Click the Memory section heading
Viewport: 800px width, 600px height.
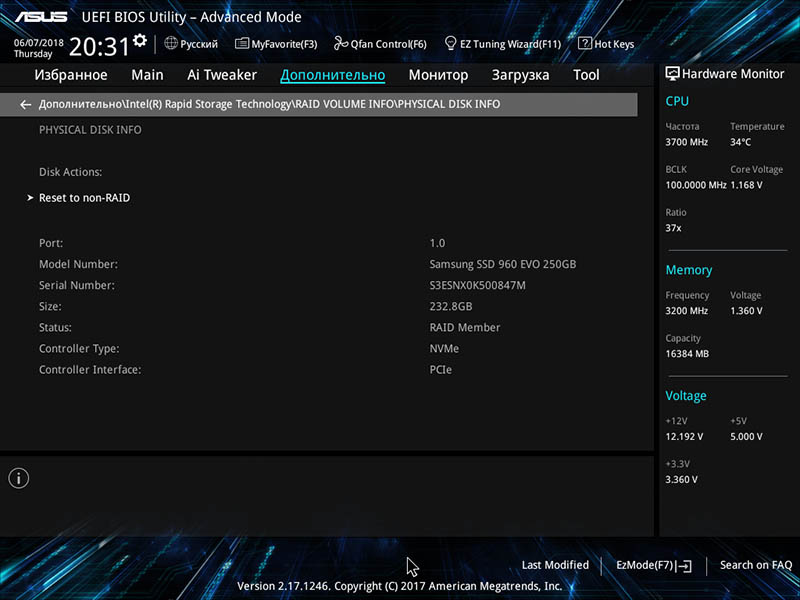point(689,270)
